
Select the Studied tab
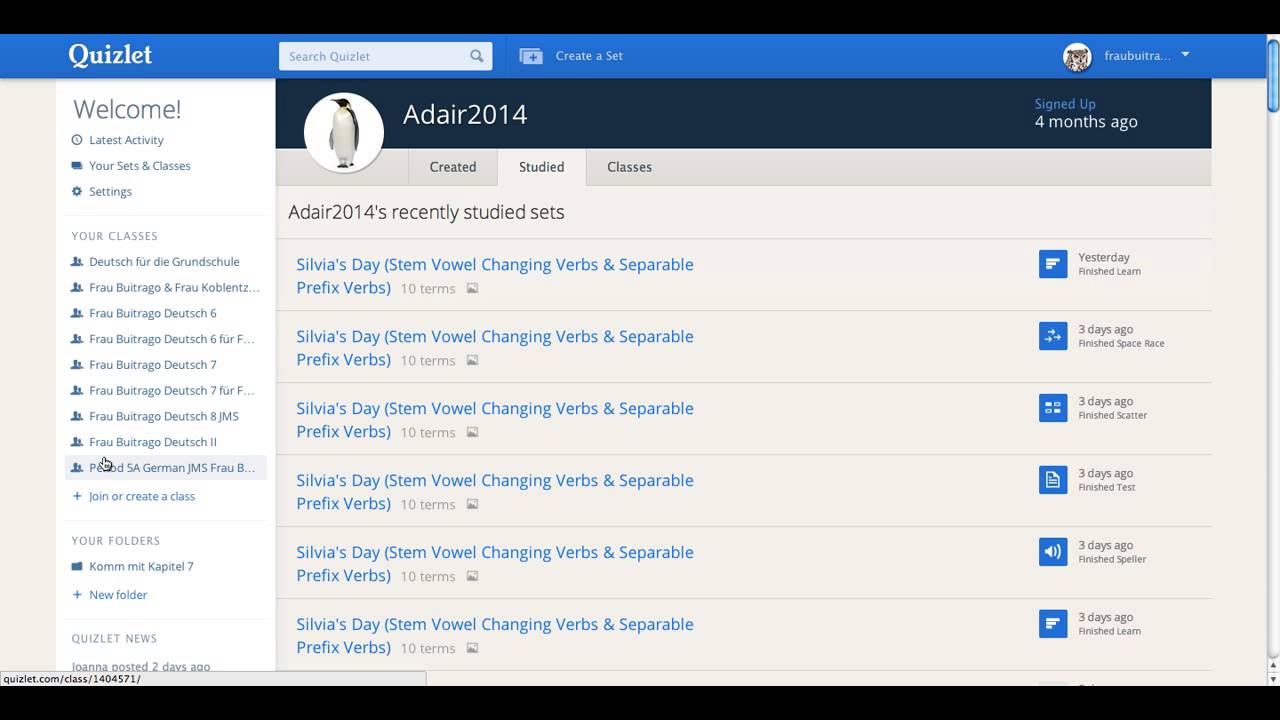click(x=541, y=167)
